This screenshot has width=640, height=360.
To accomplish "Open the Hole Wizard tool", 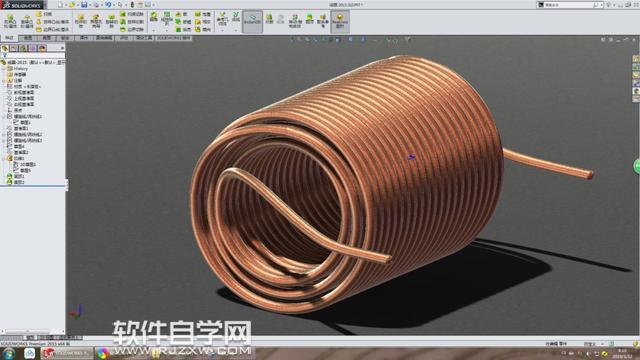I will 96,21.
